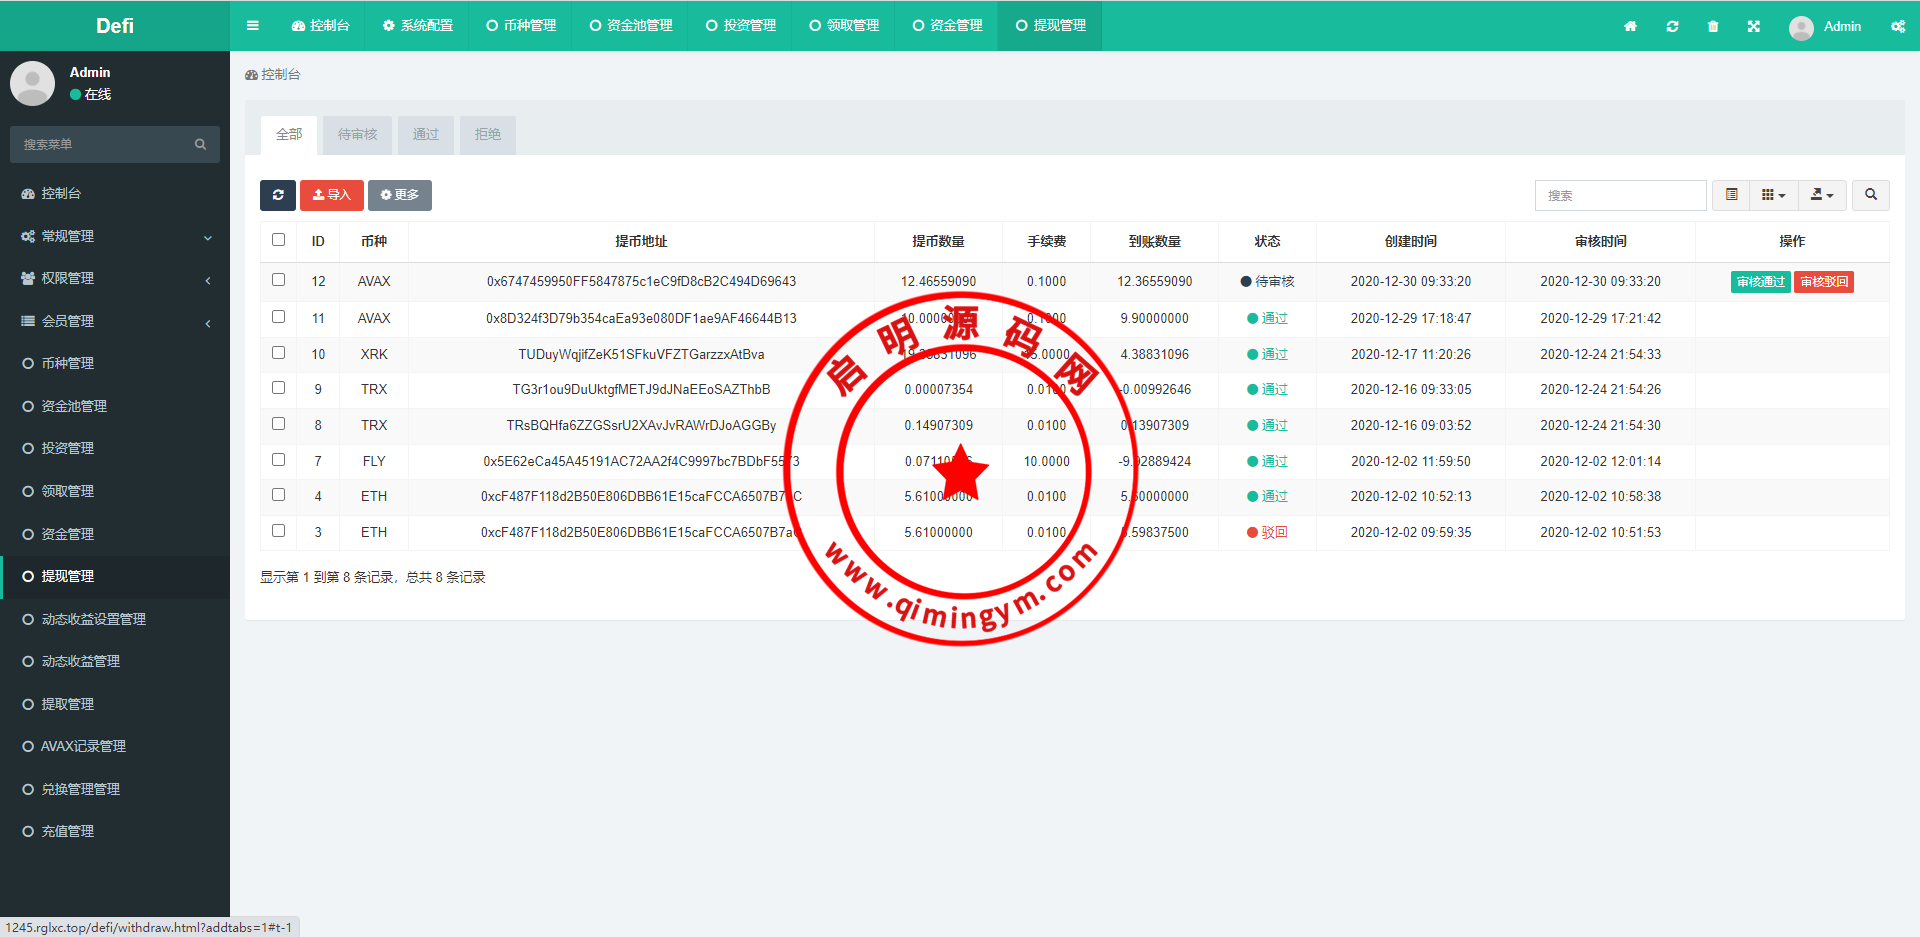Open AVAX记录管理 in the sidebar
1920x937 pixels.
click(83, 746)
